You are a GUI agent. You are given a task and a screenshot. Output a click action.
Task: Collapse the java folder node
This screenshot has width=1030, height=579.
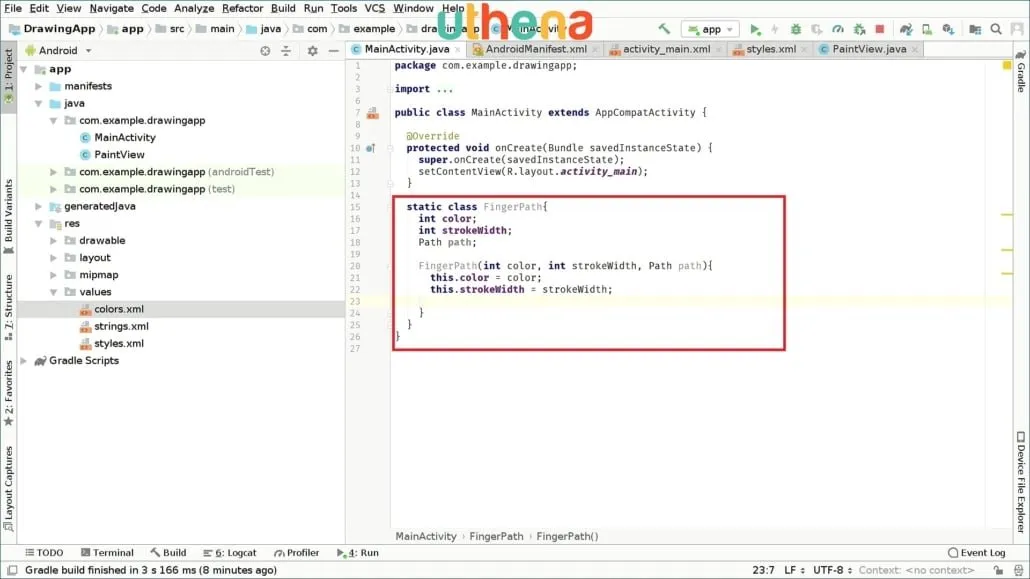pyautogui.click(x=39, y=103)
